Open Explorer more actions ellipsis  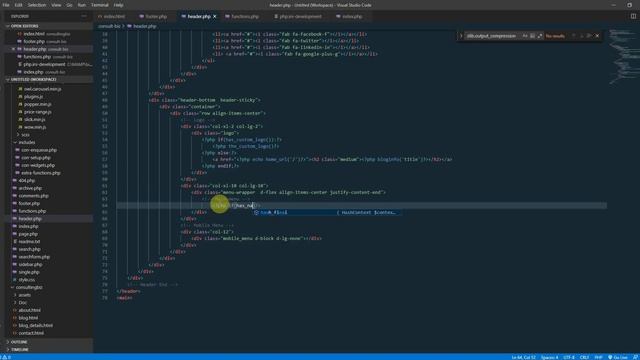(x=84, y=16)
